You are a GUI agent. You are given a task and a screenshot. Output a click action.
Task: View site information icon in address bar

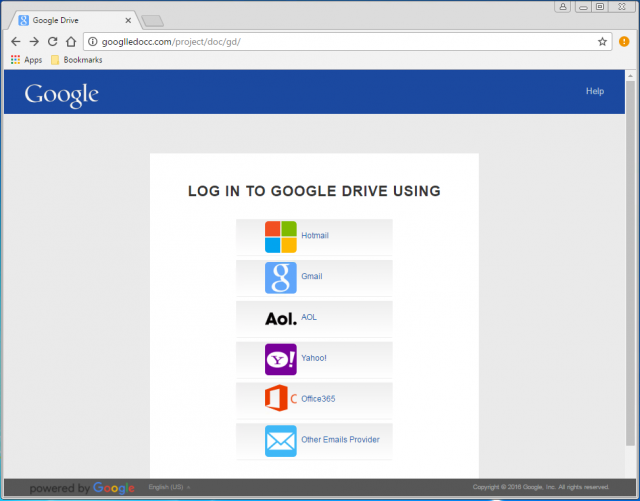93,42
